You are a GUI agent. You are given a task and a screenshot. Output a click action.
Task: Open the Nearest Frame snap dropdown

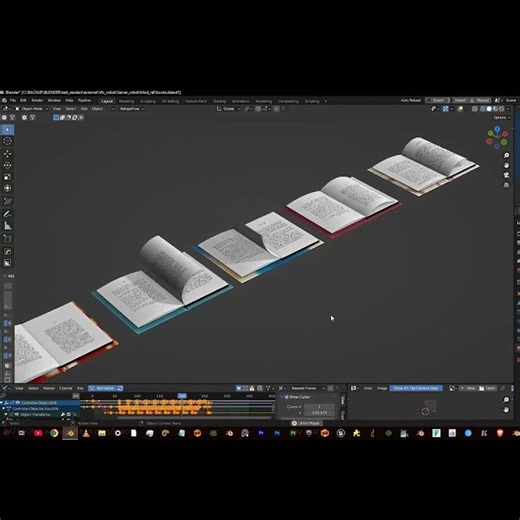tap(307, 388)
